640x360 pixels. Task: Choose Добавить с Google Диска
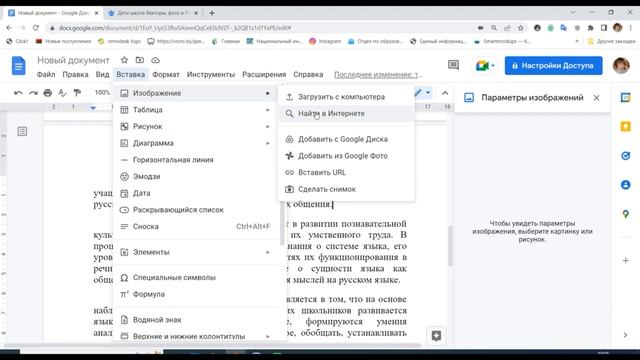pos(346,139)
